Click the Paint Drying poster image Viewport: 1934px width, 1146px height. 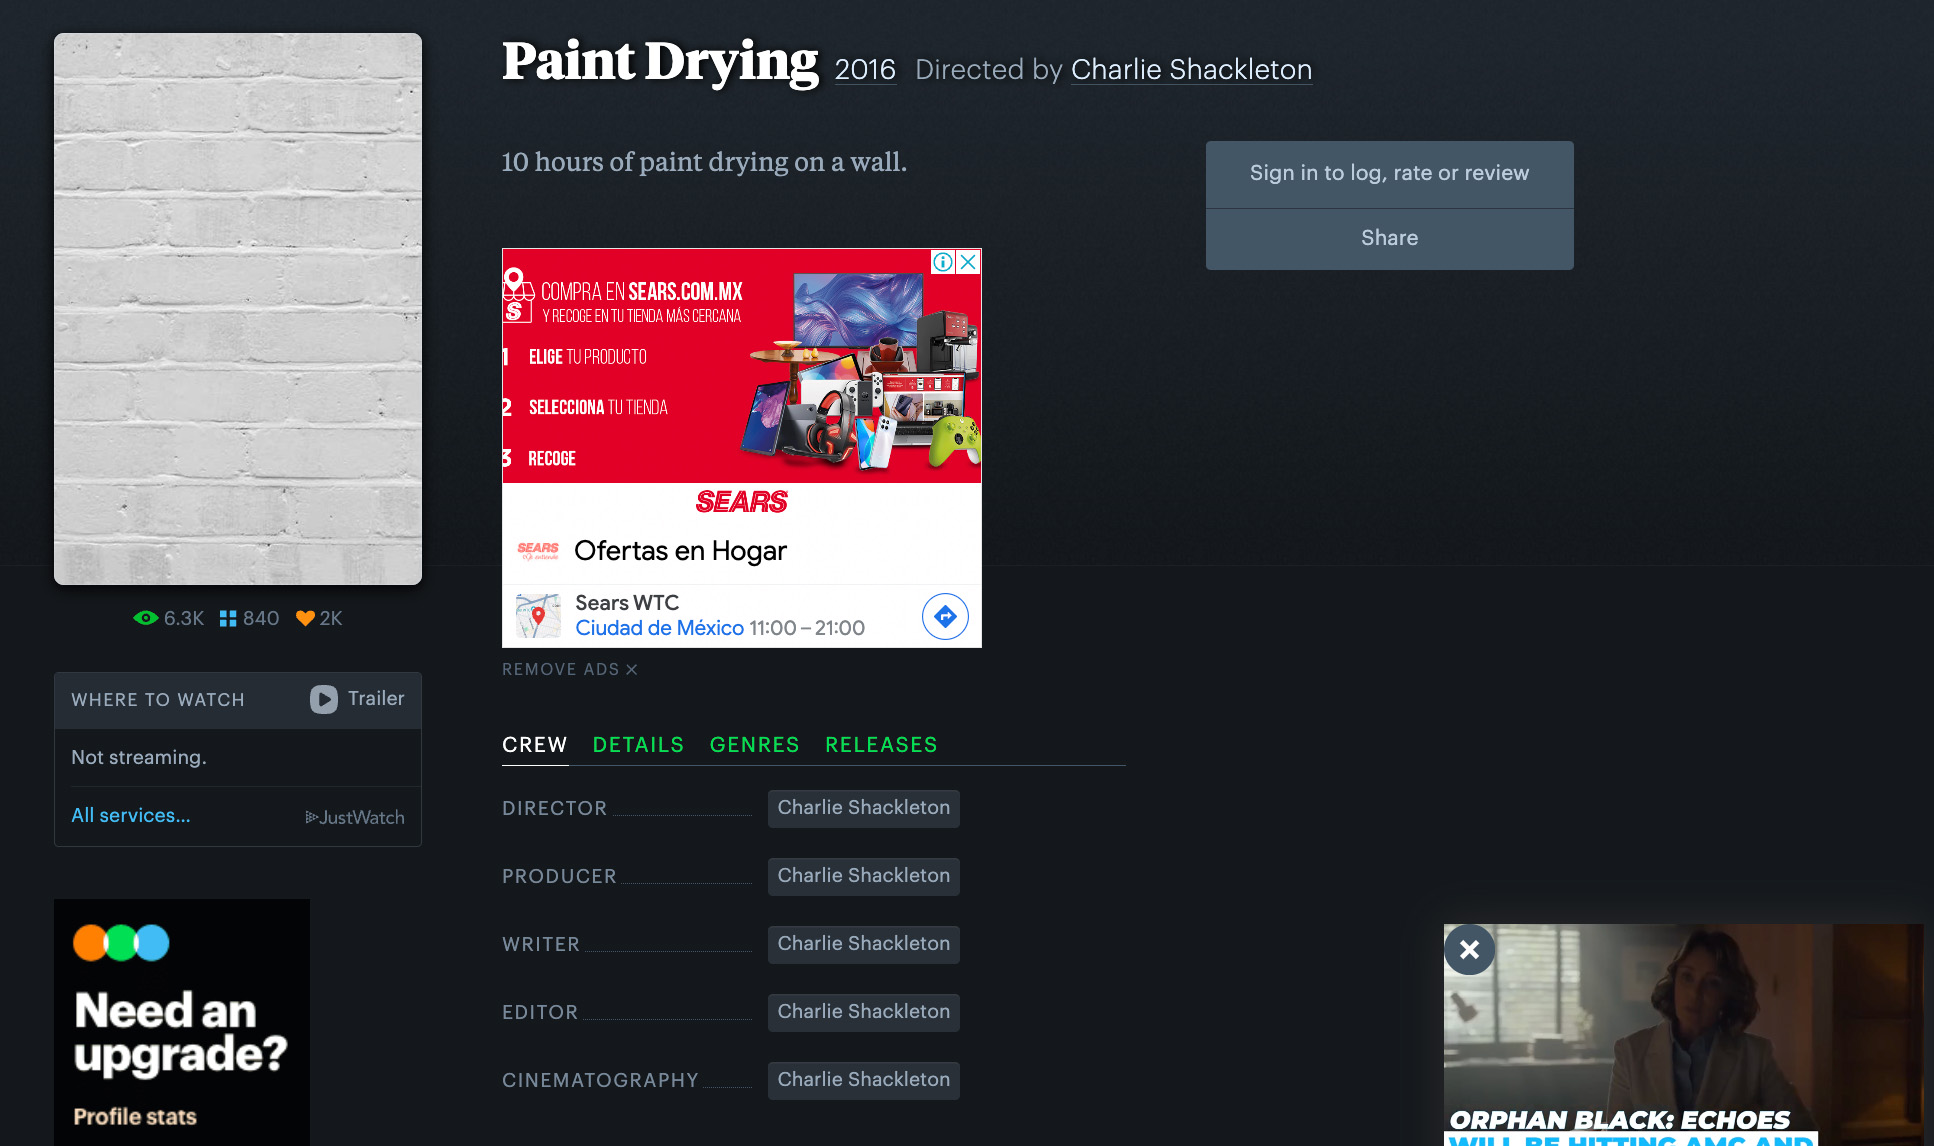click(238, 309)
